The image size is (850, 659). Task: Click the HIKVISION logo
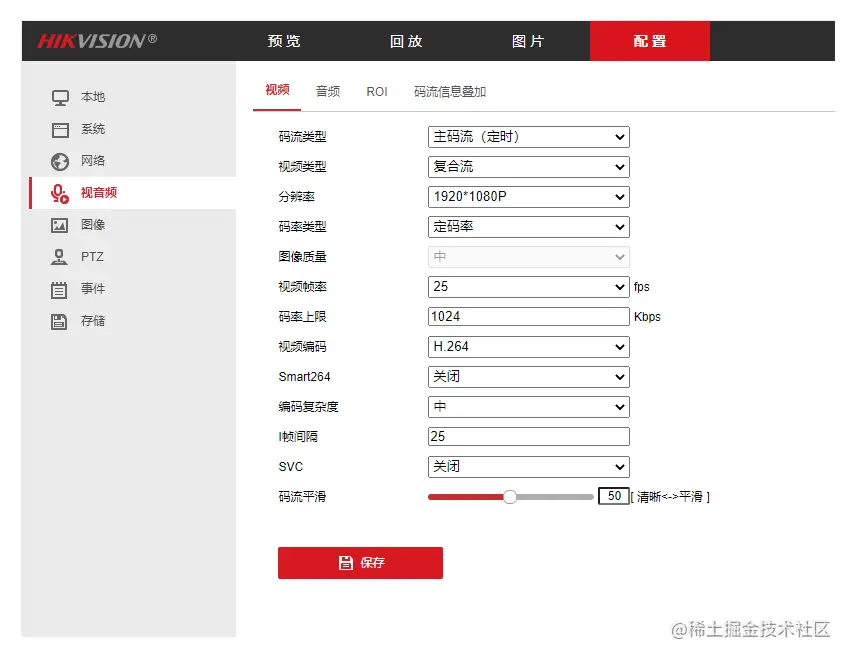[x=97, y=41]
